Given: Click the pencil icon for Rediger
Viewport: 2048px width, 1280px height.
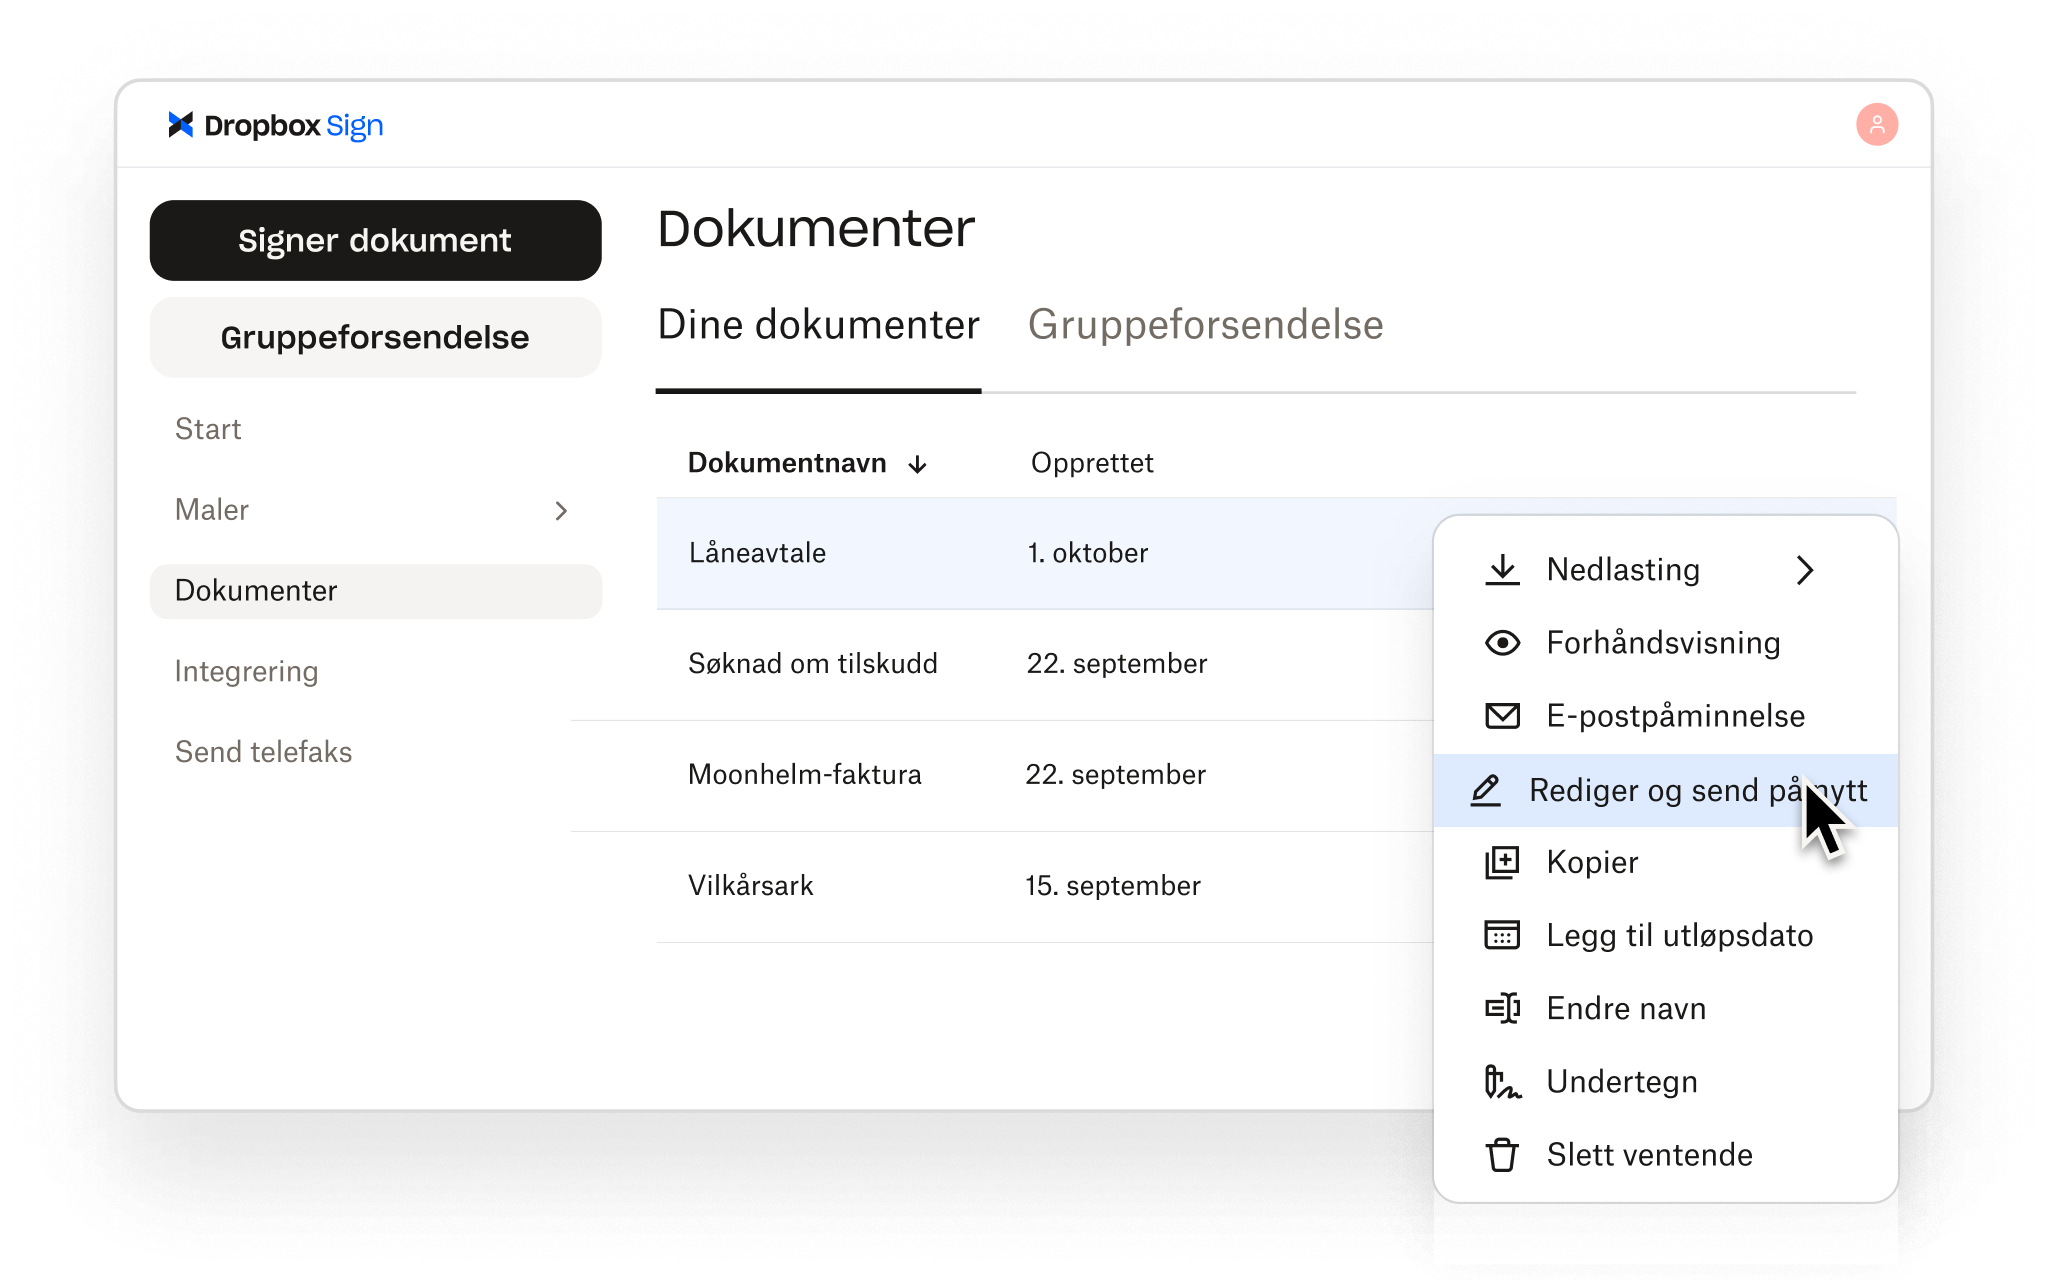Looking at the screenshot, I should 1486,790.
